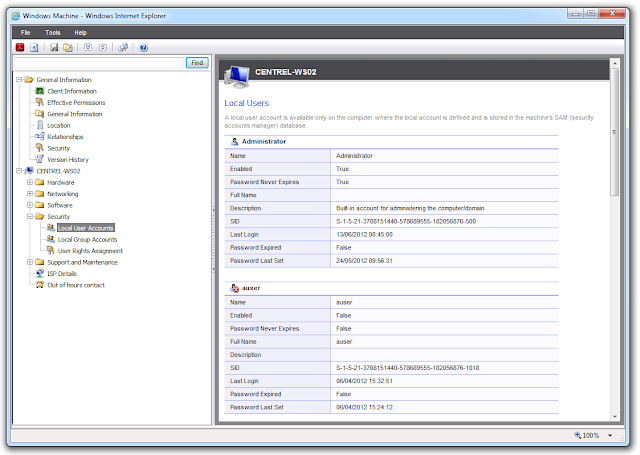This screenshot has width=640, height=455.
Task: Click the collapse all toolbar icon
Action: coord(103,47)
